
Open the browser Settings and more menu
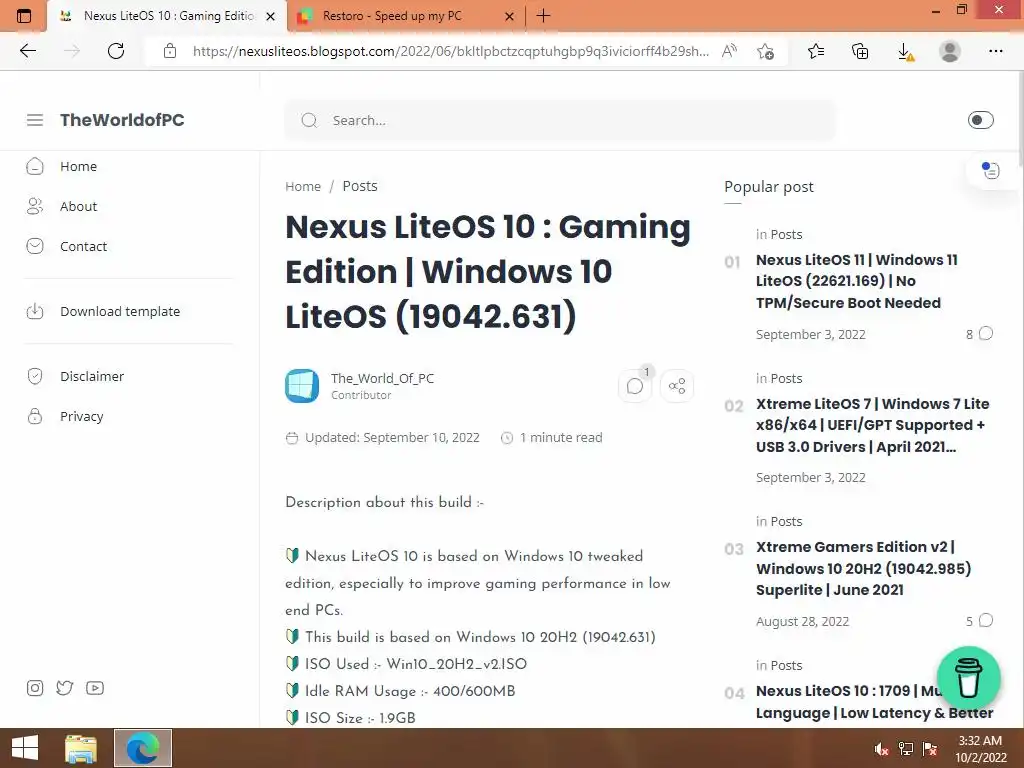pyautogui.click(x=995, y=51)
